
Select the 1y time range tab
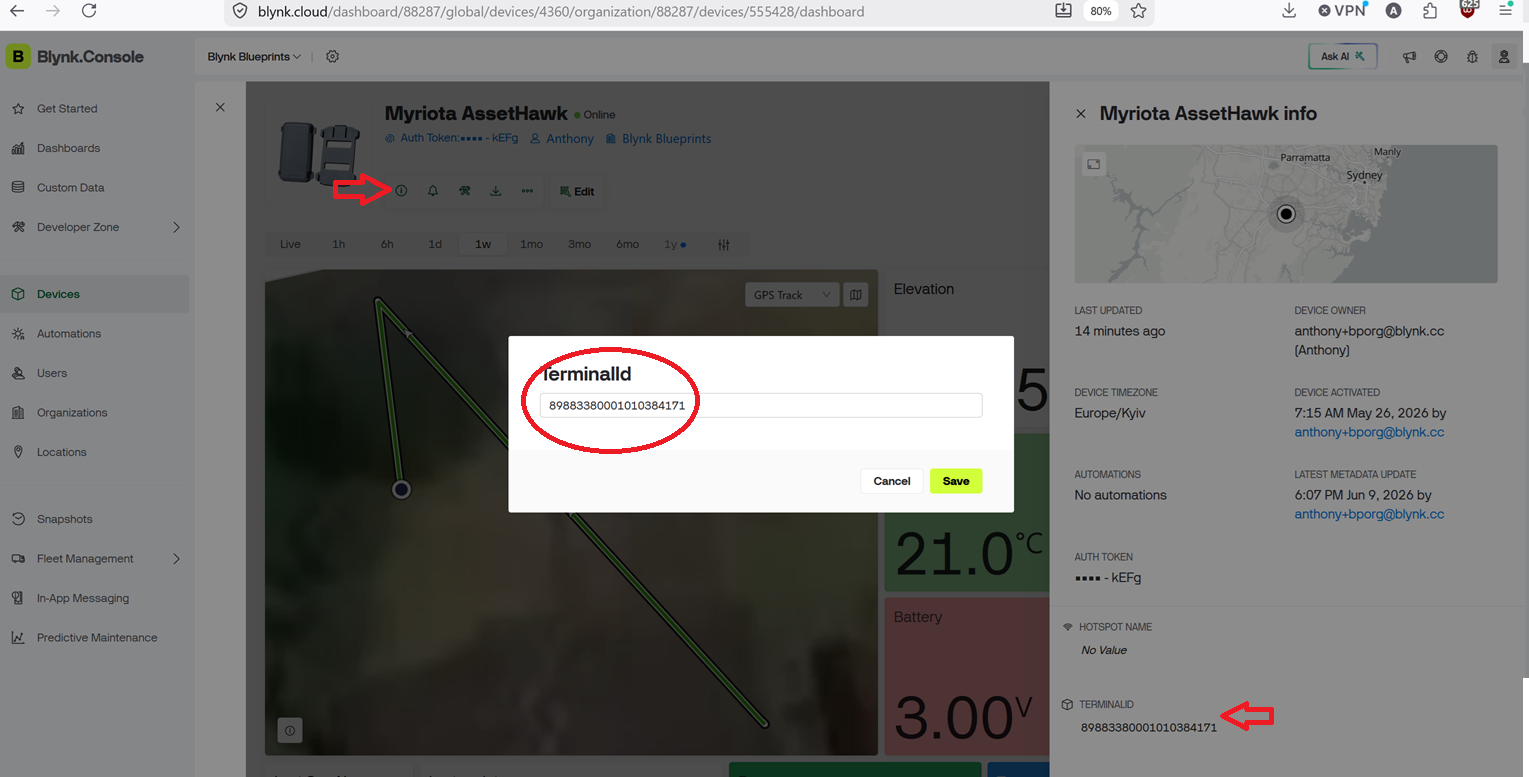(x=675, y=244)
